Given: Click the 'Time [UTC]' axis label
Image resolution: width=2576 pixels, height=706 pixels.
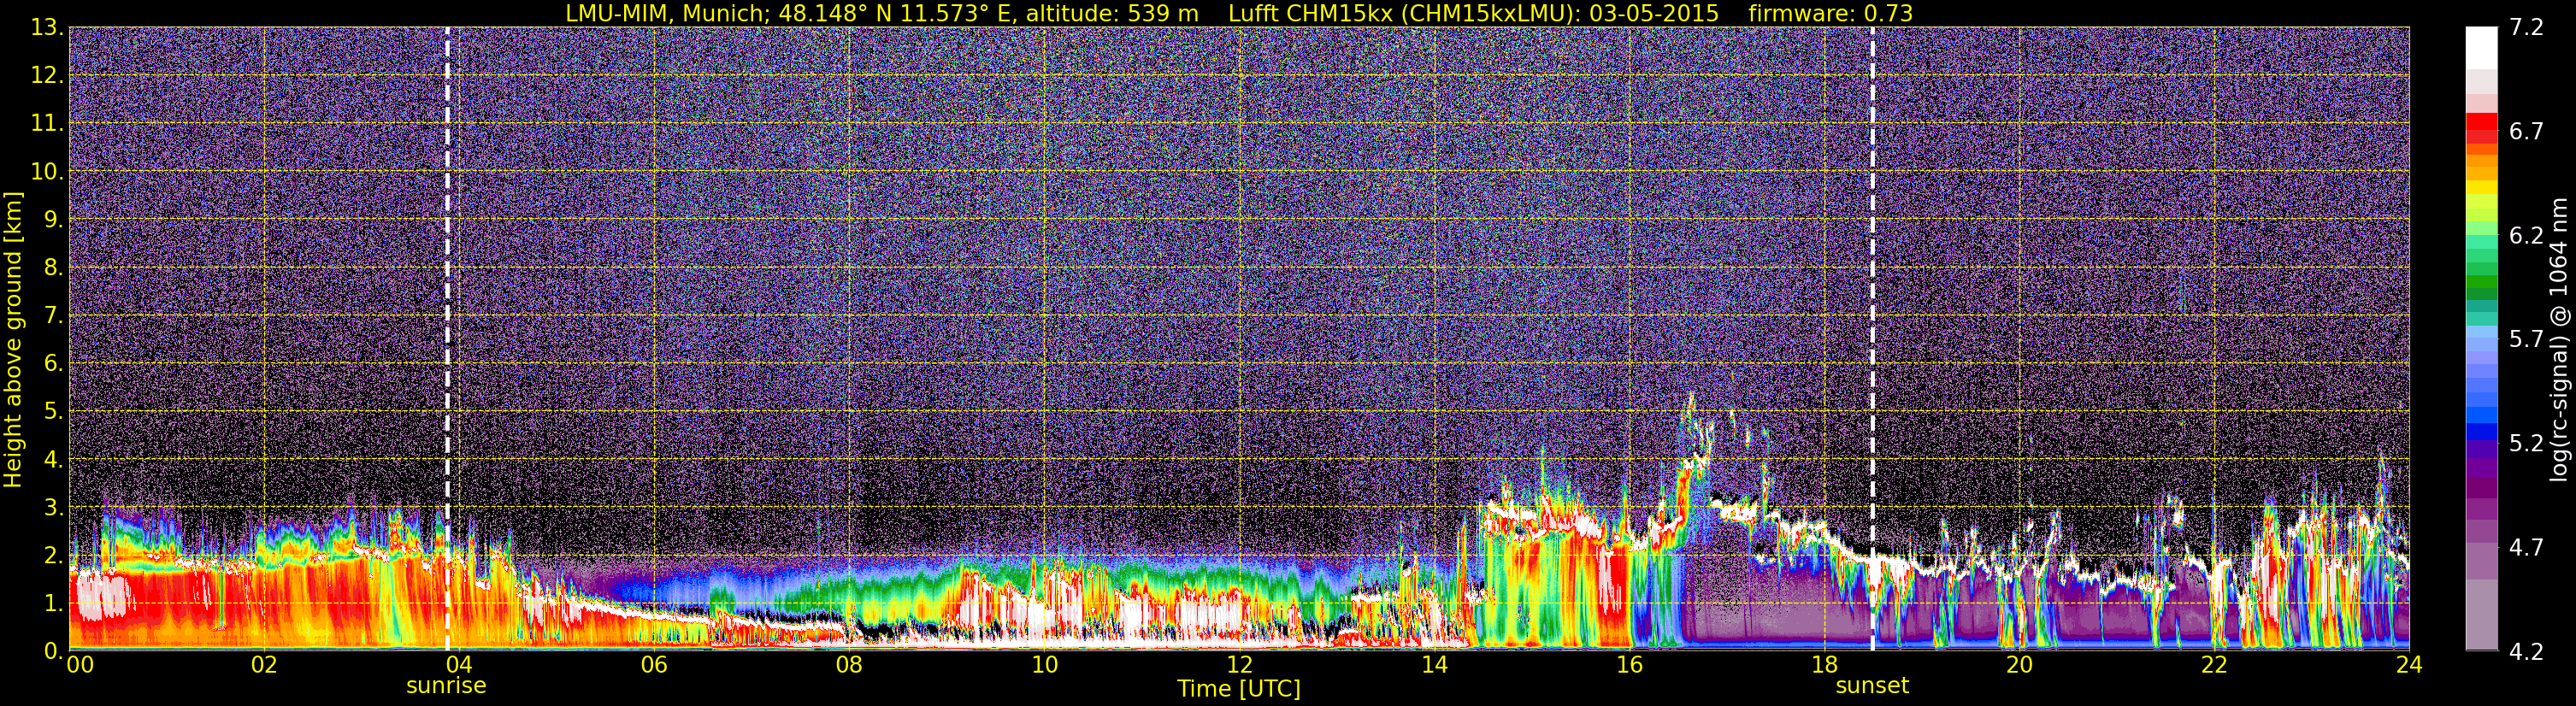Looking at the screenshot, I should (1239, 688).
